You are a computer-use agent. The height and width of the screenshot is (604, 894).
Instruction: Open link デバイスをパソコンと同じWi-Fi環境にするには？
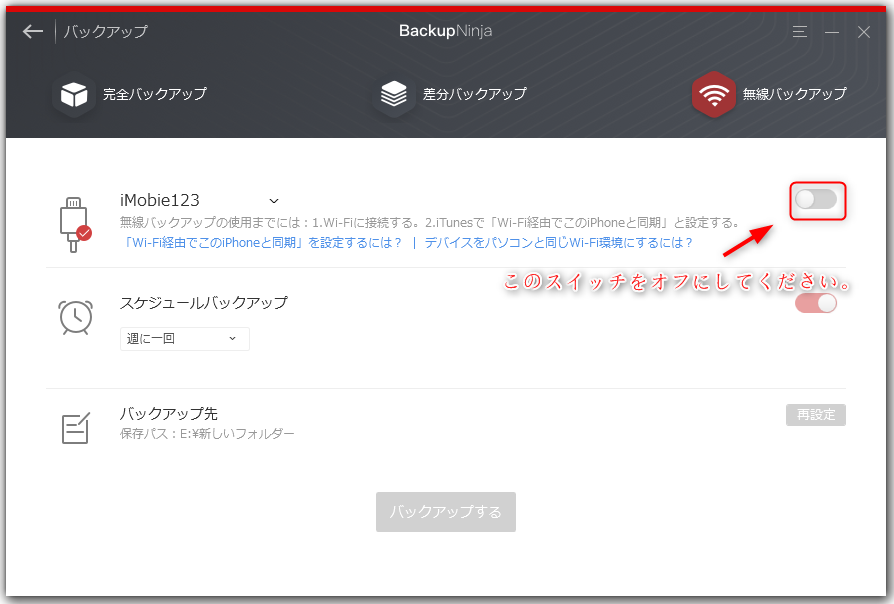558,243
